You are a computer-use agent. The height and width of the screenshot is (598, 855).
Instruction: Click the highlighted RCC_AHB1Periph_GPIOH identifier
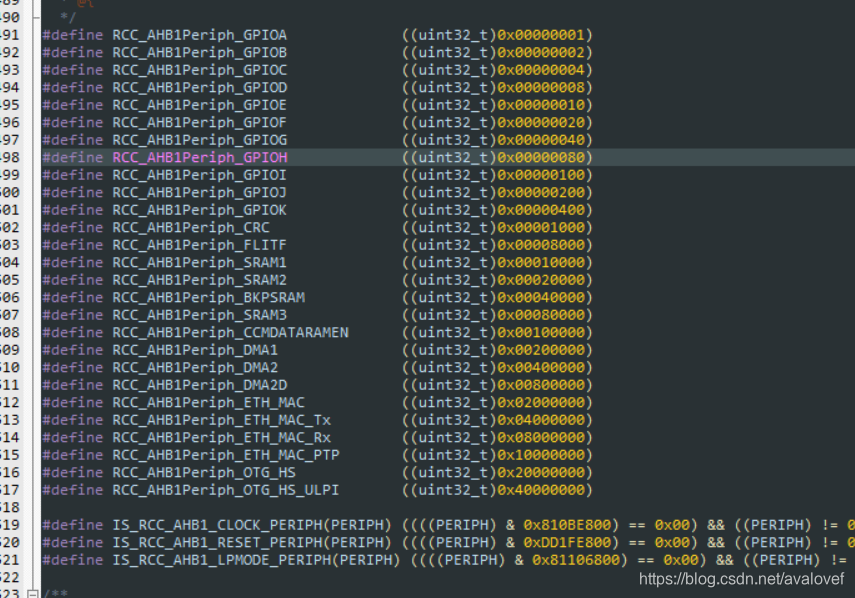click(200, 158)
